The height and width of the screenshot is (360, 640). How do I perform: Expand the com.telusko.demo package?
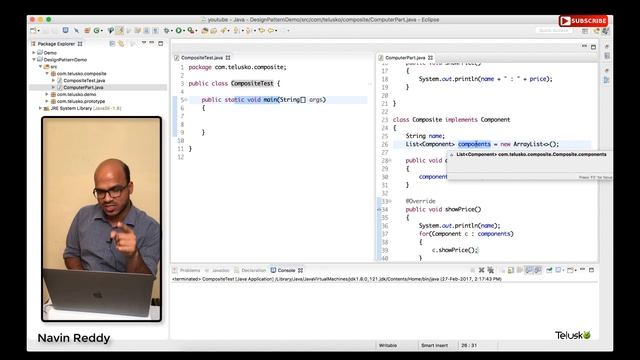pyautogui.click(x=47, y=94)
